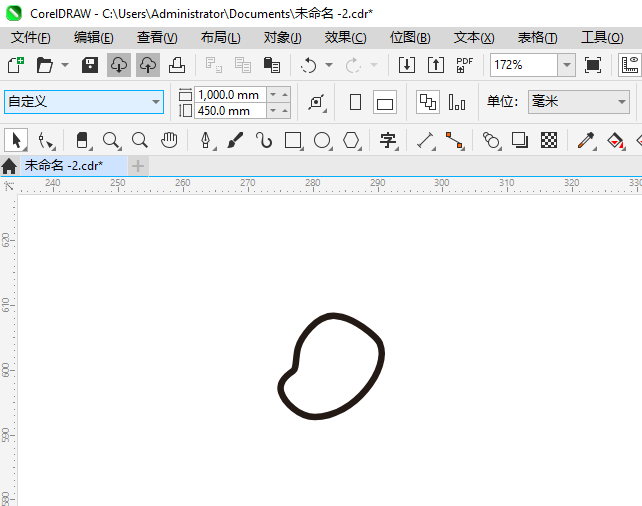This screenshot has height=506, width=642.
Task: Open the 编辑(E) menu
Action: 94,38
